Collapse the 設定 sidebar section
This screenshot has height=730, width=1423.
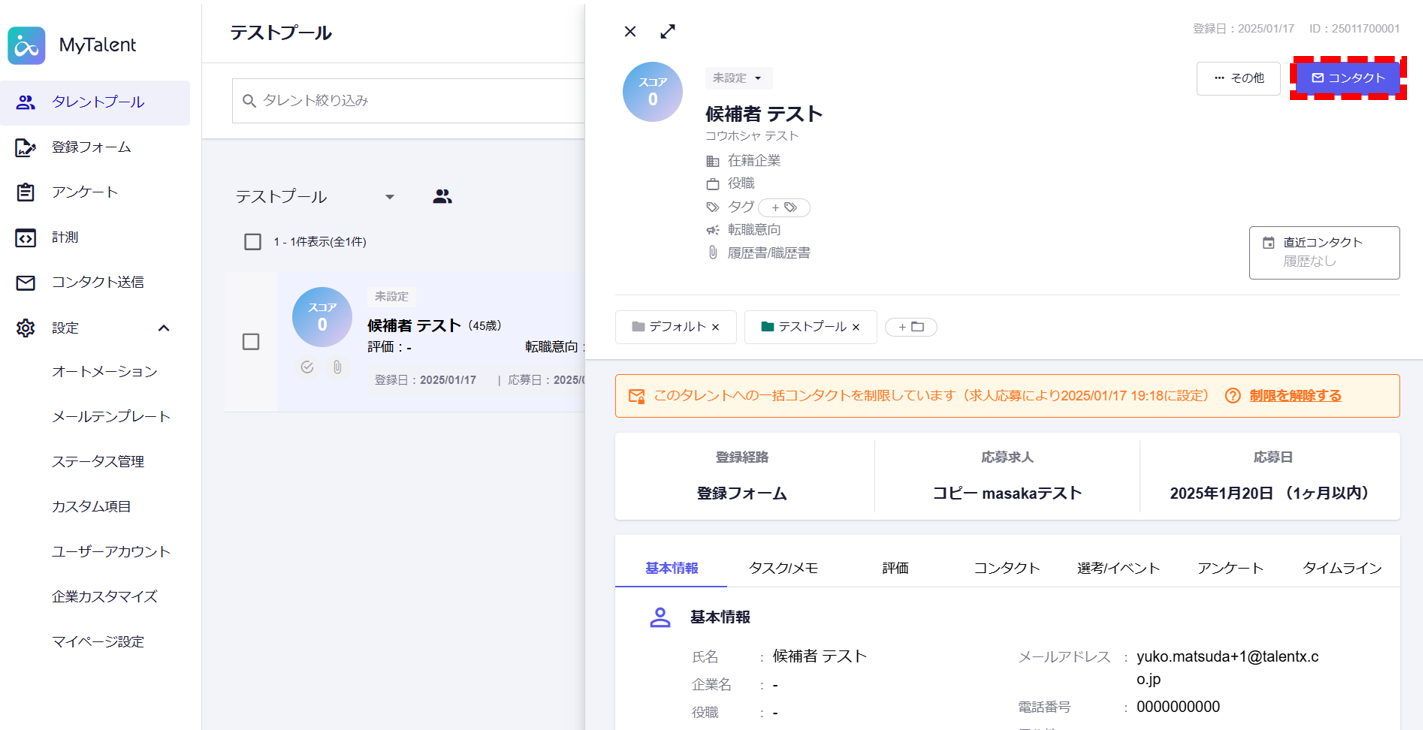(x=164, y=328)
